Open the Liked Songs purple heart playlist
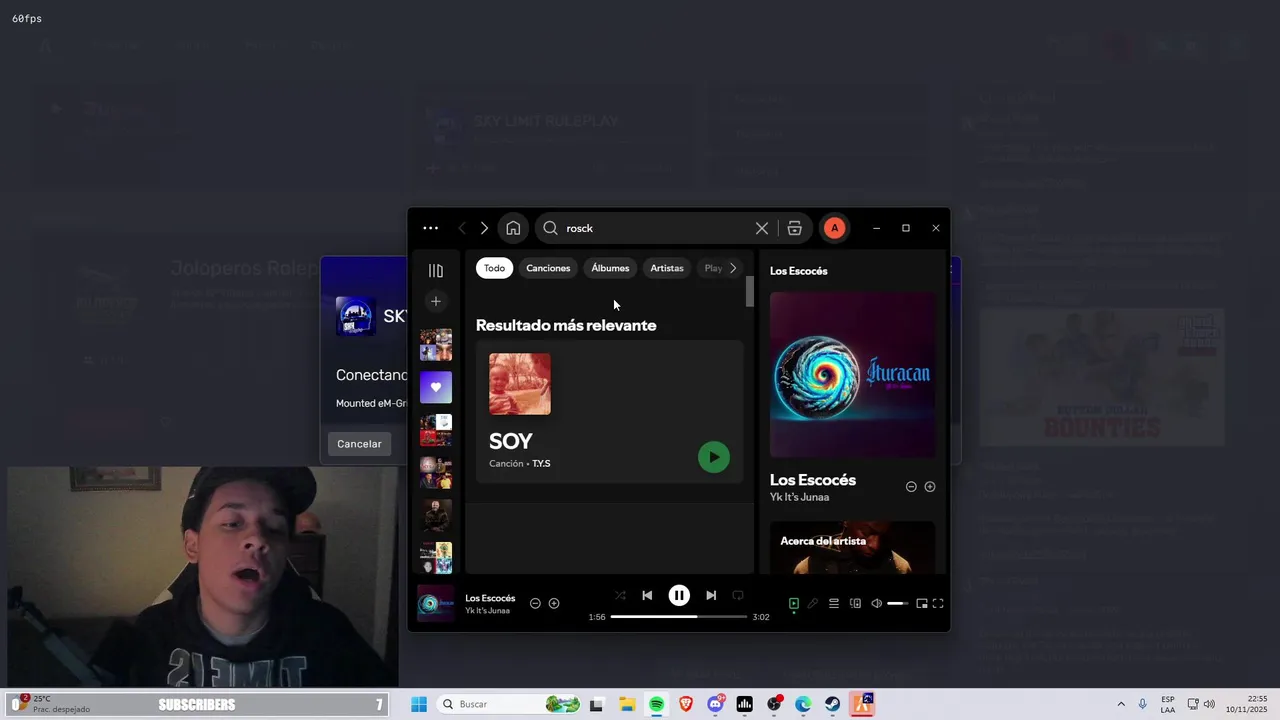This screenshot has height=720, width=1280. 436,387
